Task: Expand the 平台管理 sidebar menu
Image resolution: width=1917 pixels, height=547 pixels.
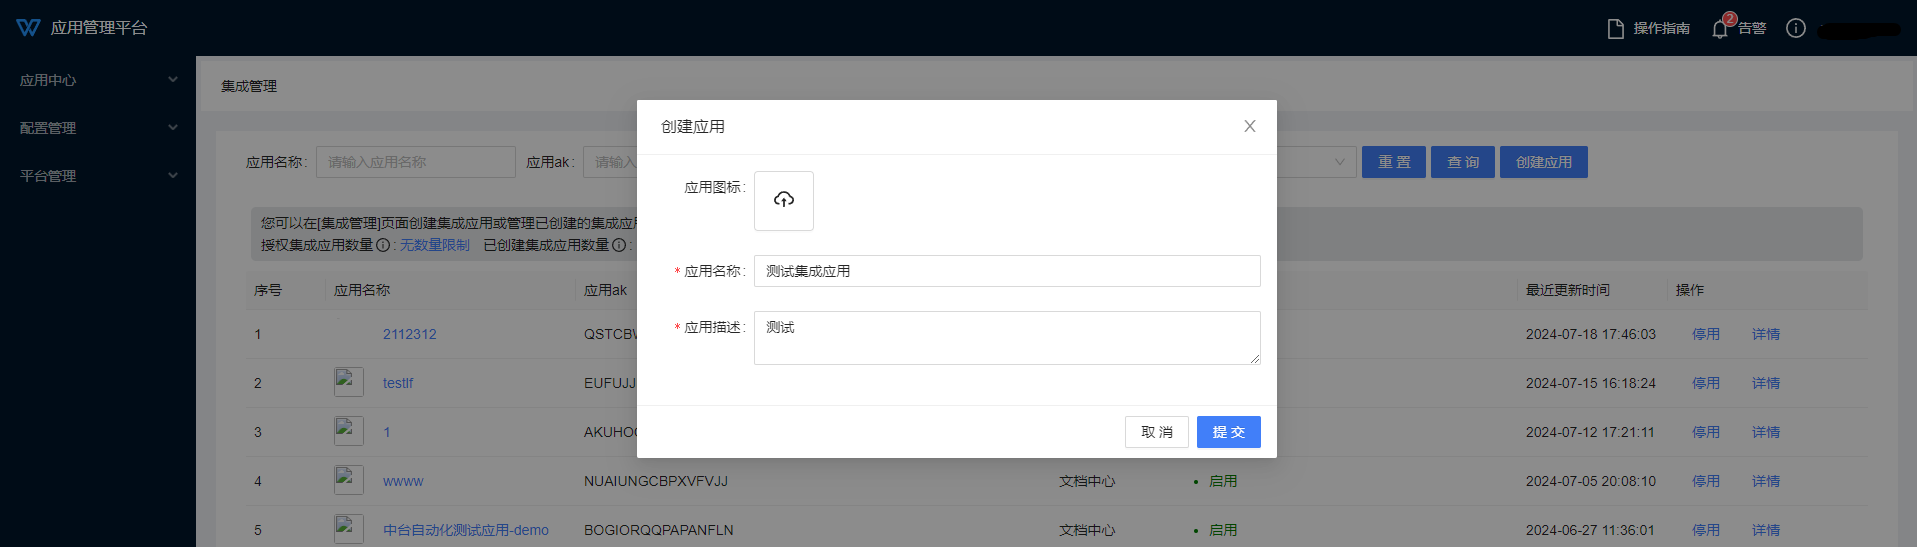Action: [96, 176]
